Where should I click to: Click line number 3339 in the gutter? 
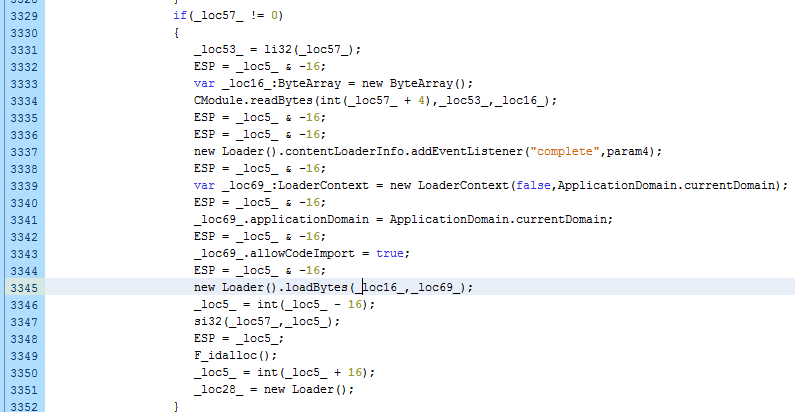pos(19,185)
